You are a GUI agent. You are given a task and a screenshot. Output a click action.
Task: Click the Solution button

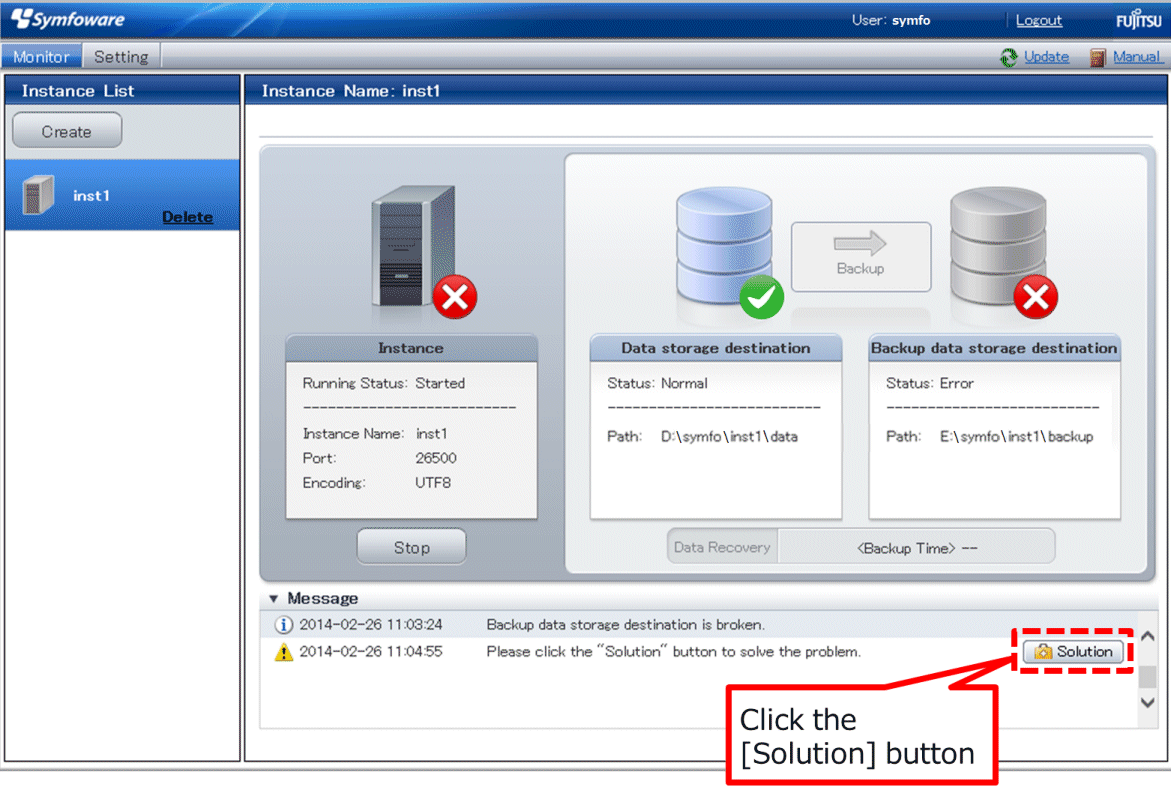point(1073,651)
